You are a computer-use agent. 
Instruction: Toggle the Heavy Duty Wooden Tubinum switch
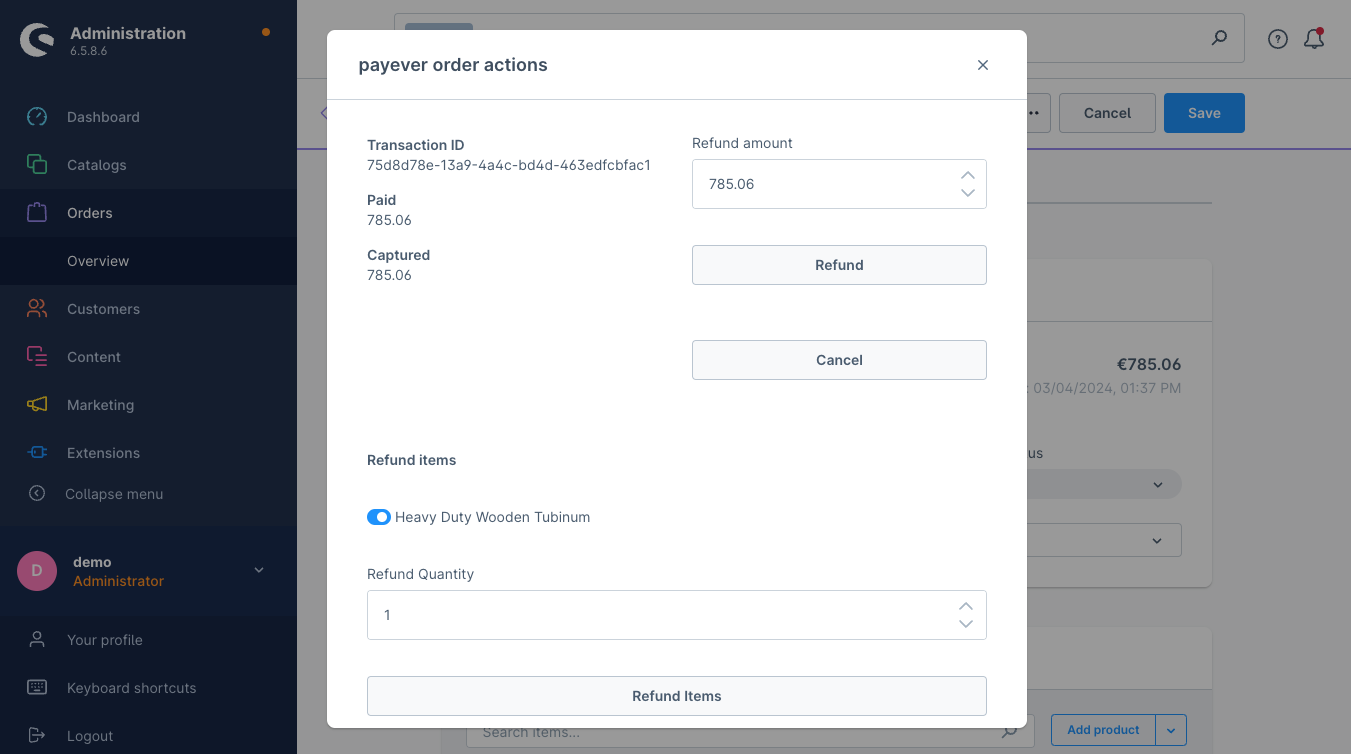coord(379,517)
